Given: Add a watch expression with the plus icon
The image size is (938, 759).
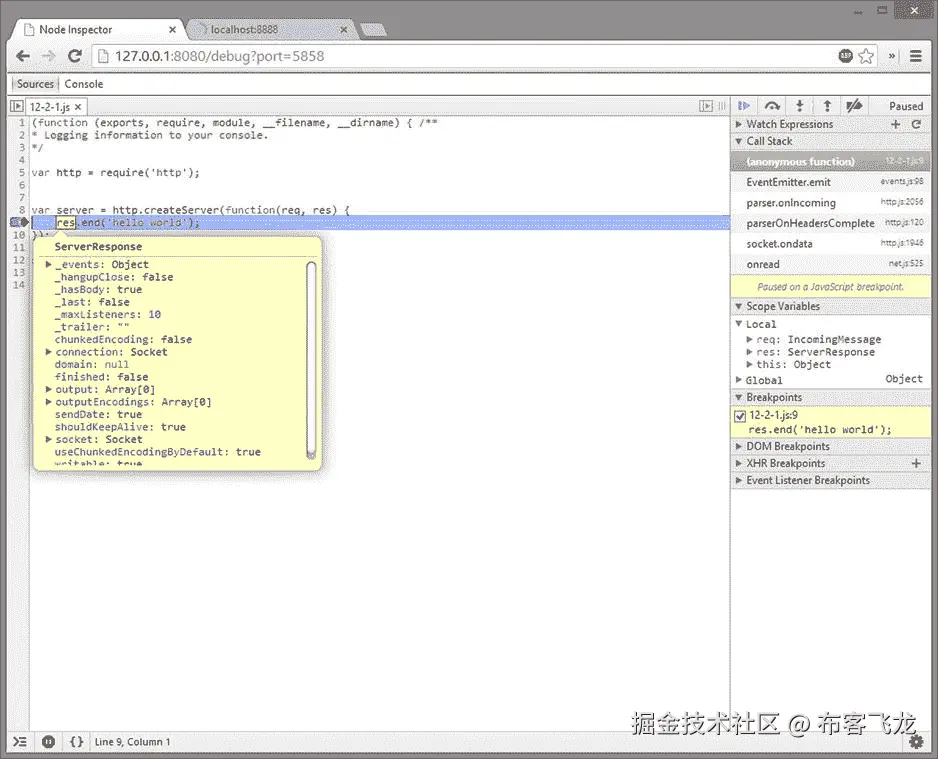Looking at the screenshot, I should [x=896, y=124].
